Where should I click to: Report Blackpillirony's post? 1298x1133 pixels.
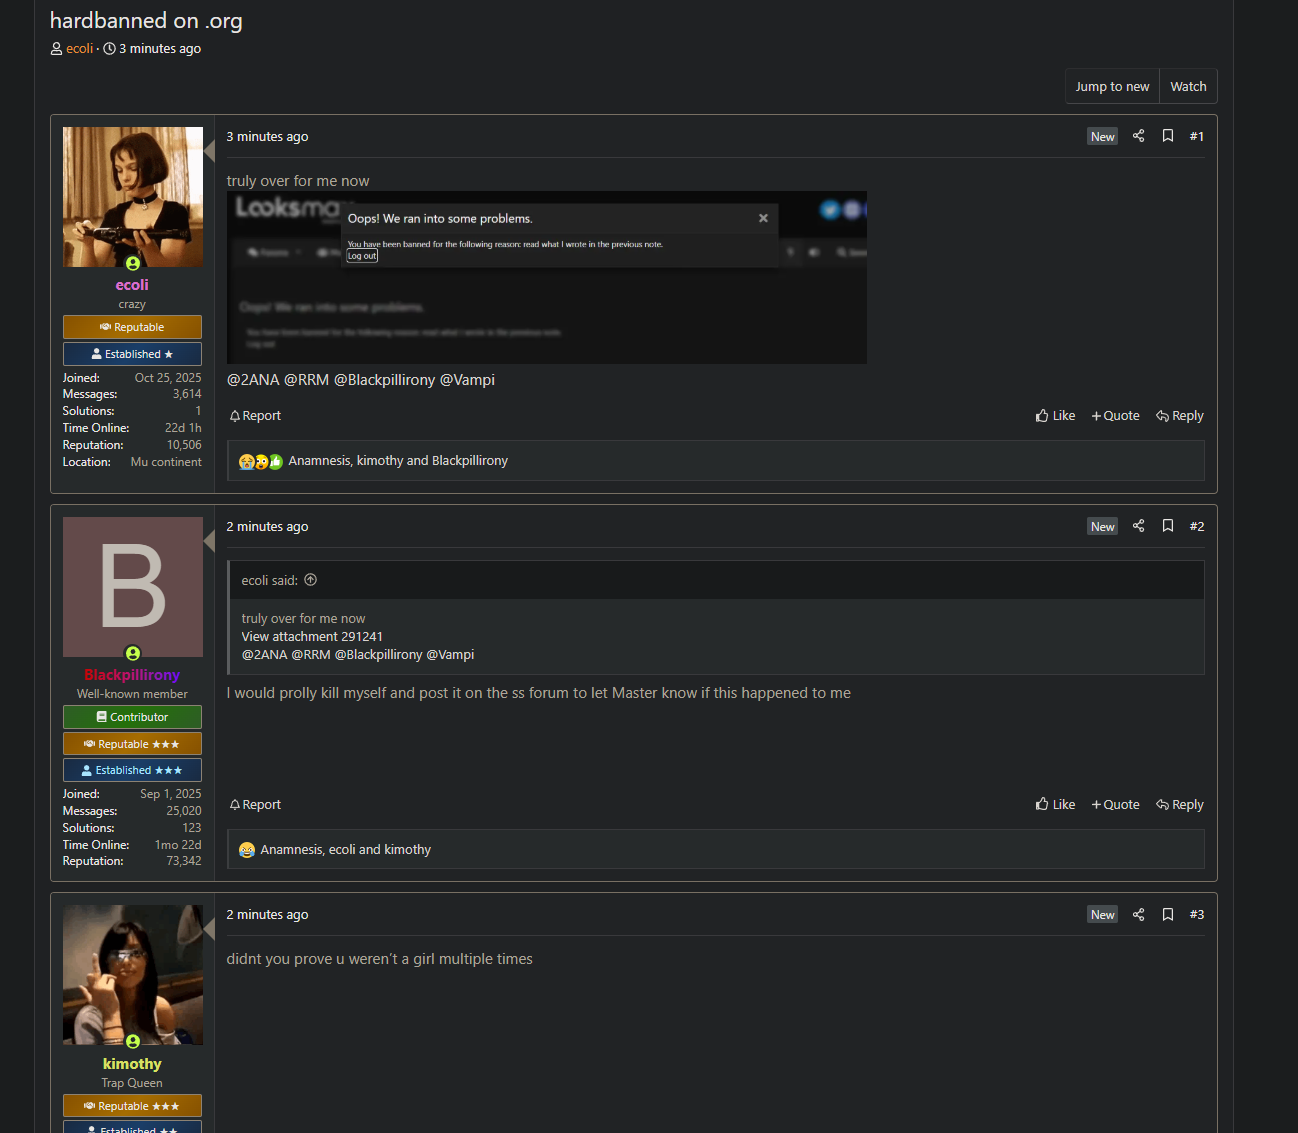[x=255, y=805]
